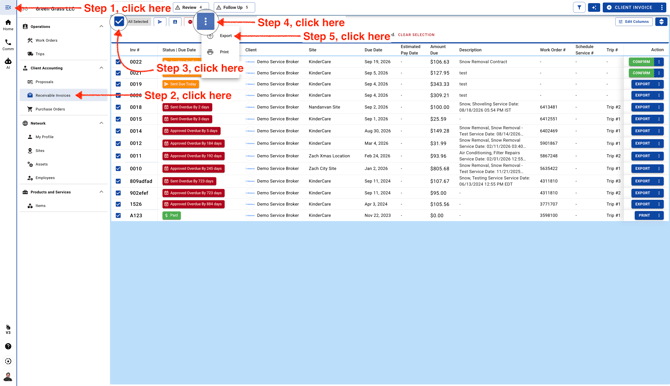The width and height of the screenshot is (670, 386).
Task: Uncheck invoice 0018 checkbox
Action: tap(118, 107)
